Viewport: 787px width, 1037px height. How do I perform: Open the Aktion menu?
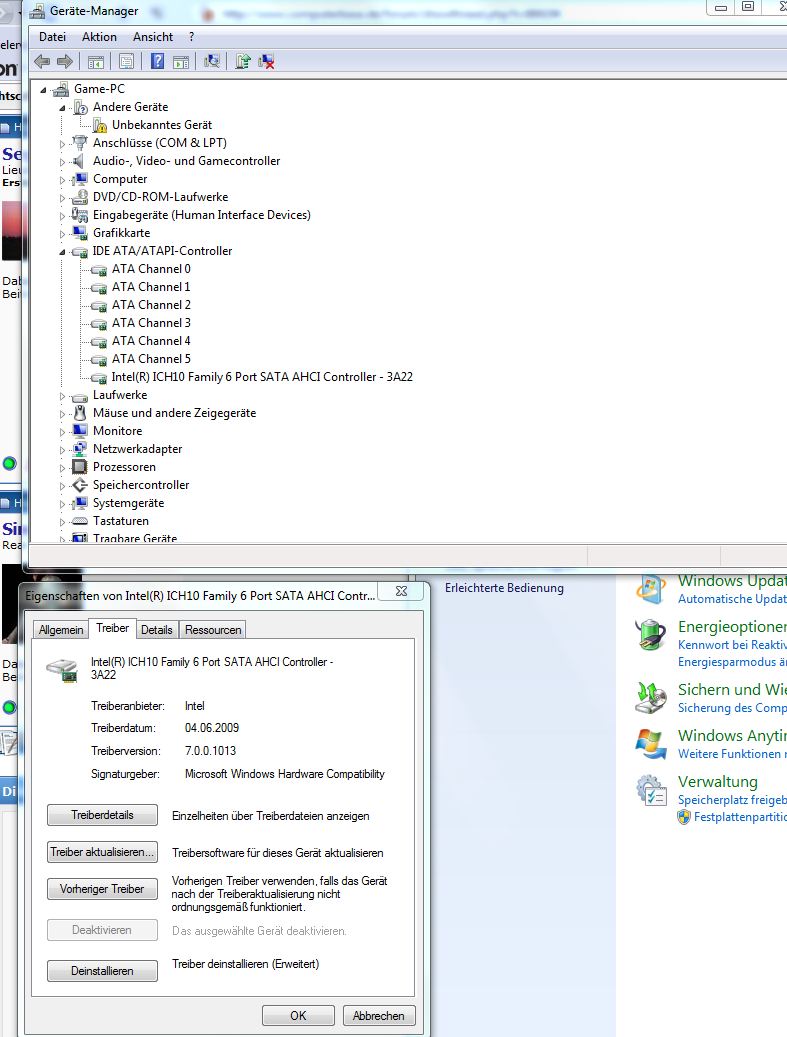point(99,37)
